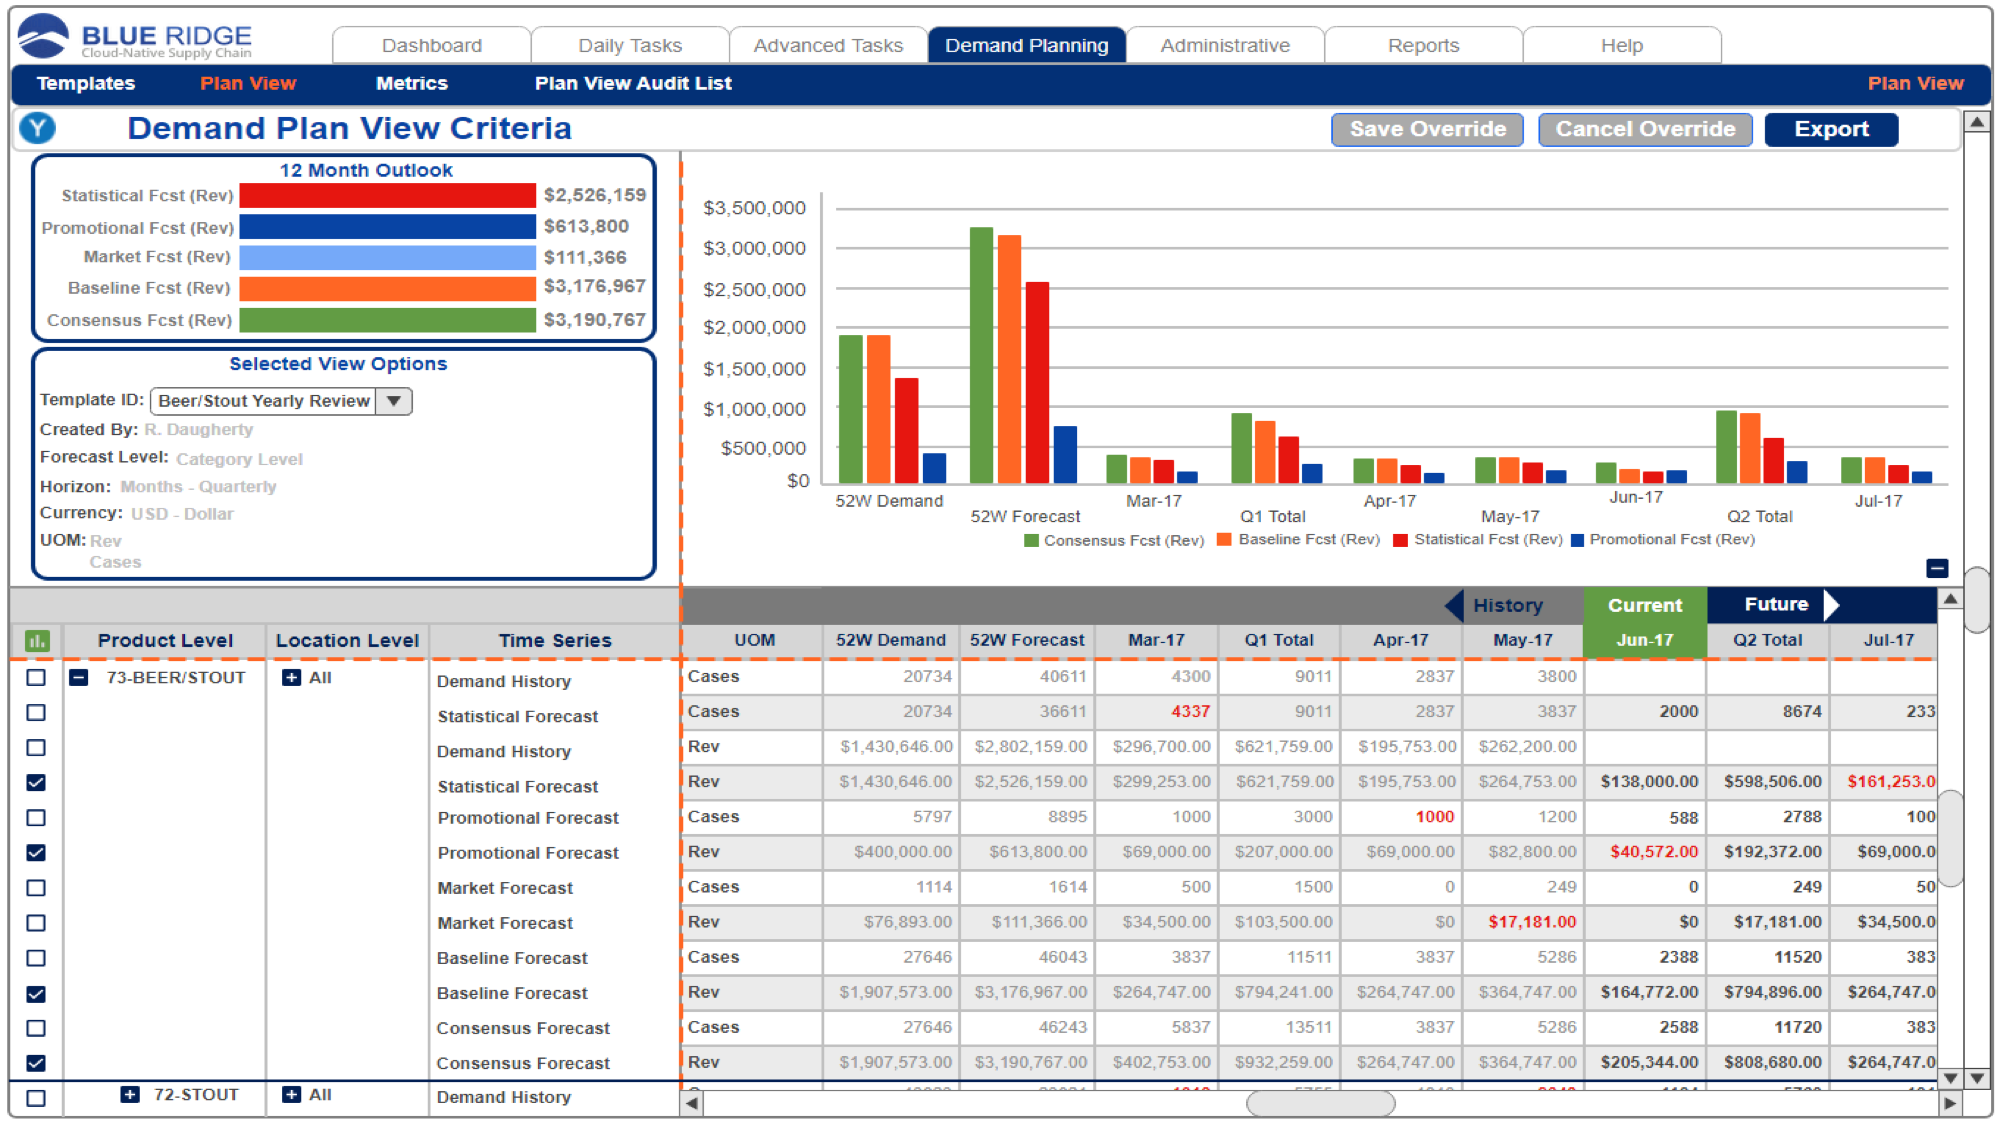2000x1125 pixels.
Task: Open the Reports tab
Action: [x=1423, y=45]
